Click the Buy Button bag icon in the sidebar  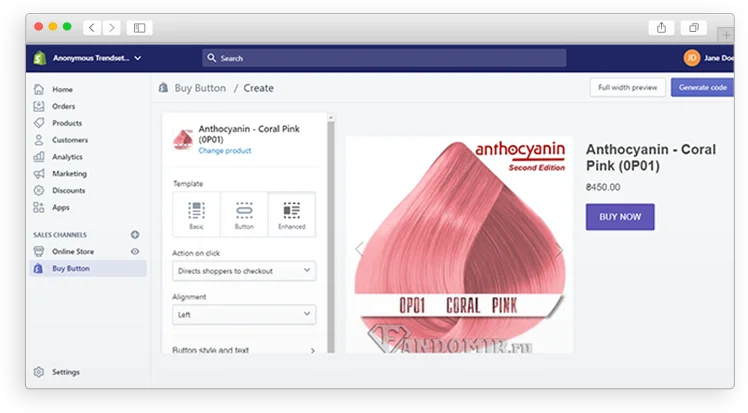39,268
